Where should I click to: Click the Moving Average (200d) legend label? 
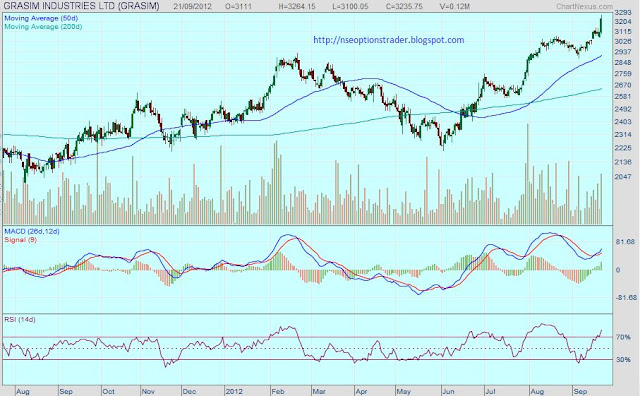pyautogui.click(x=43, y=27)
